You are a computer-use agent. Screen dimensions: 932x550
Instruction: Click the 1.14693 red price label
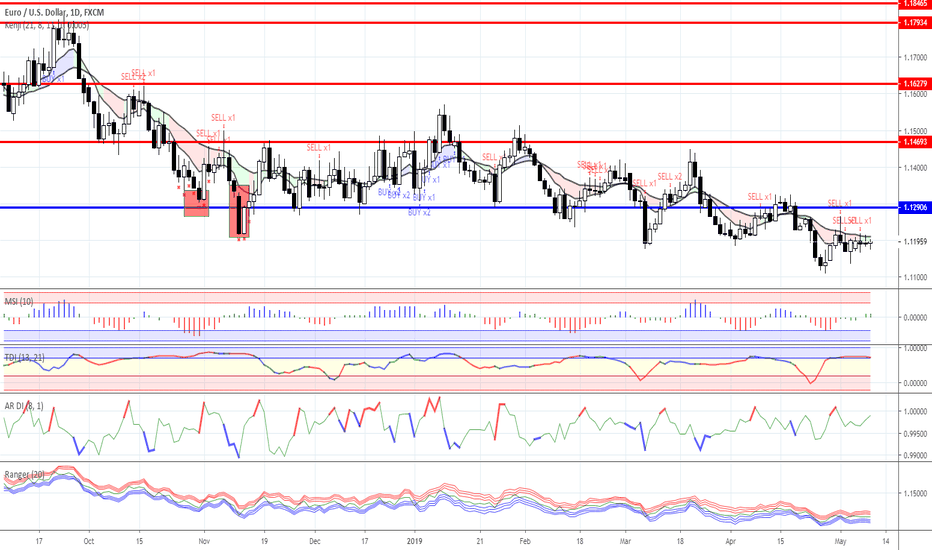pos(915,142)
